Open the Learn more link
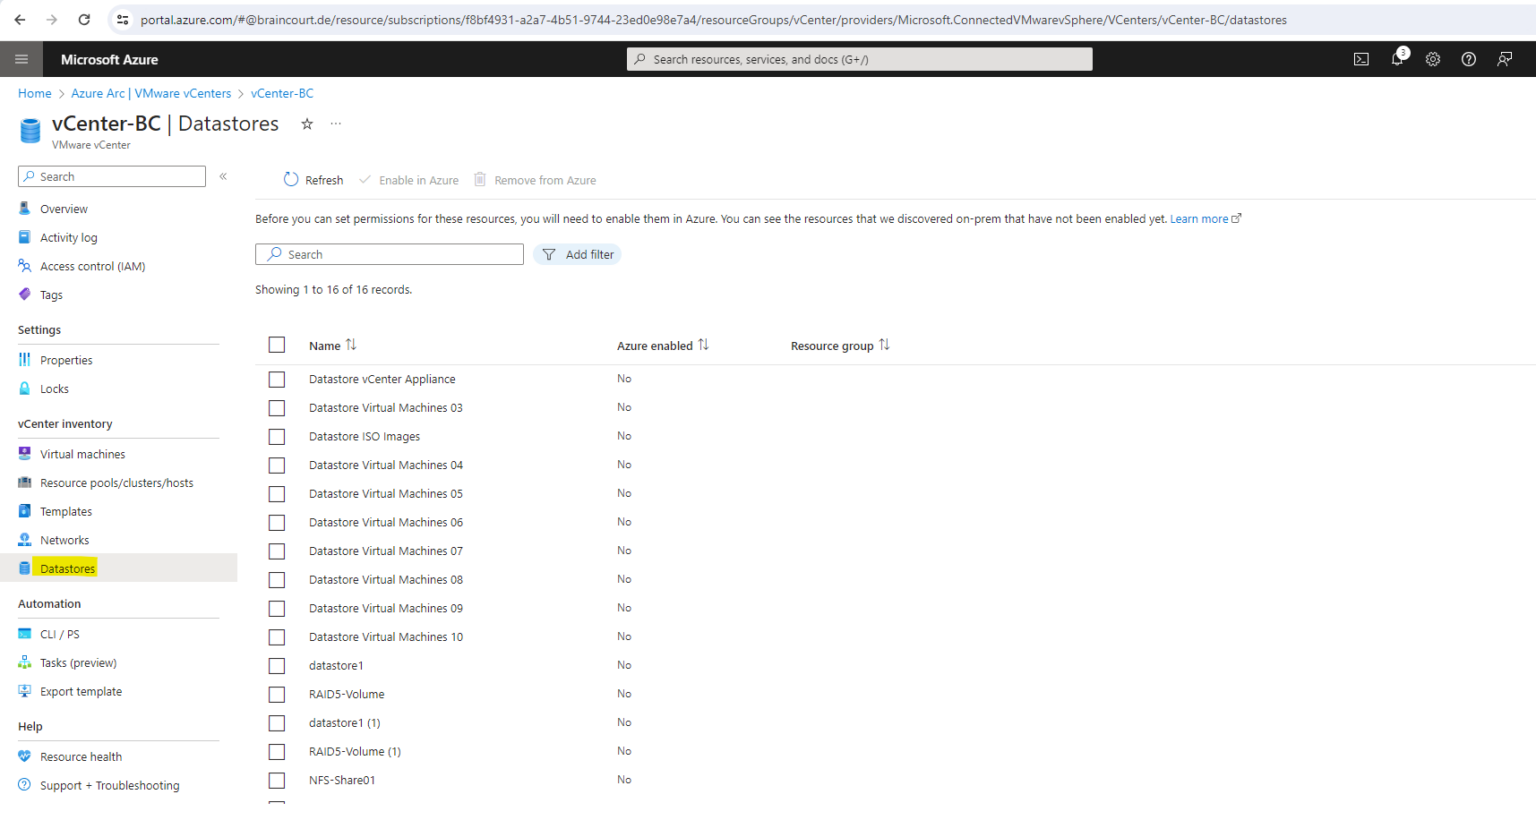The width and height of the screenshot is (1536, 820). click(x=1198, y=218)
